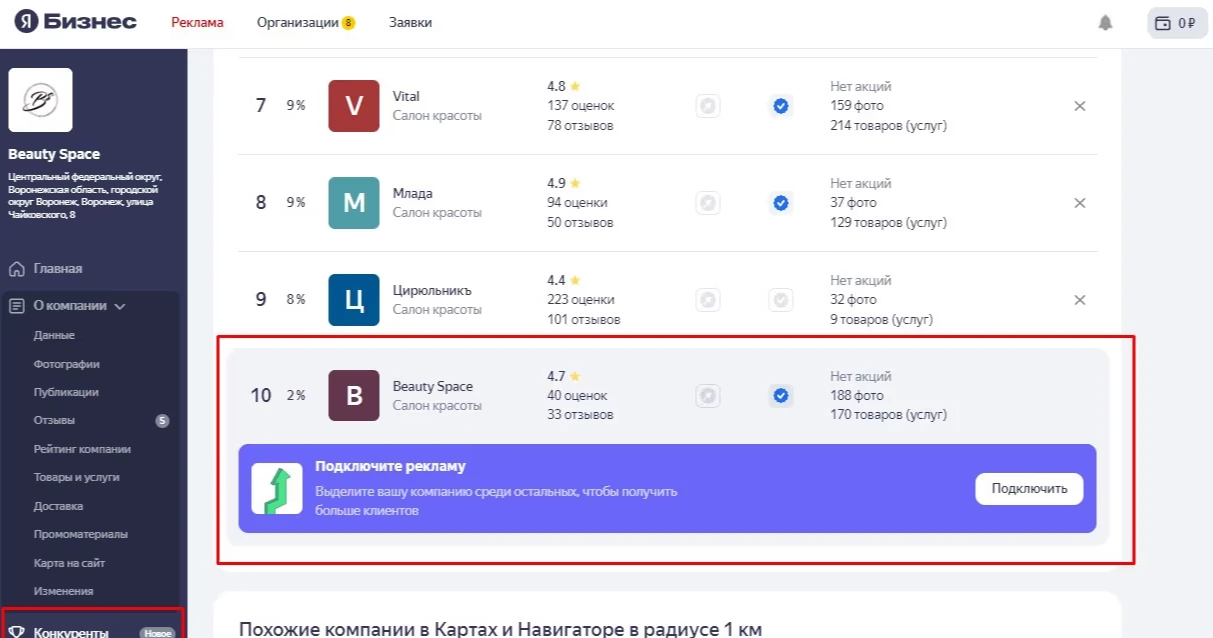The height and width of the screenshot is (638, 1213).
Task: Click the Млада teal M logo
Action: (x=354, y=203)
